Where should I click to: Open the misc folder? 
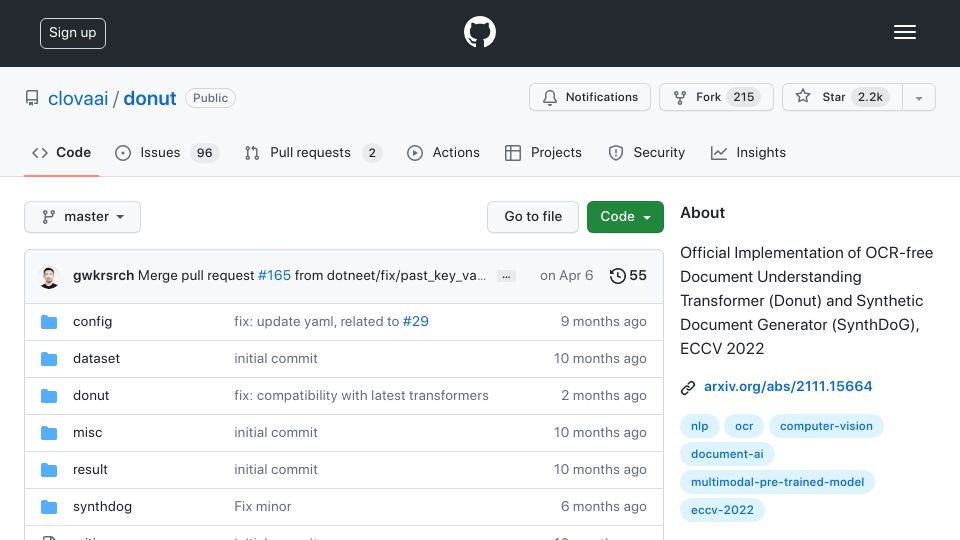pyautogui.click(x=88, y=432)
